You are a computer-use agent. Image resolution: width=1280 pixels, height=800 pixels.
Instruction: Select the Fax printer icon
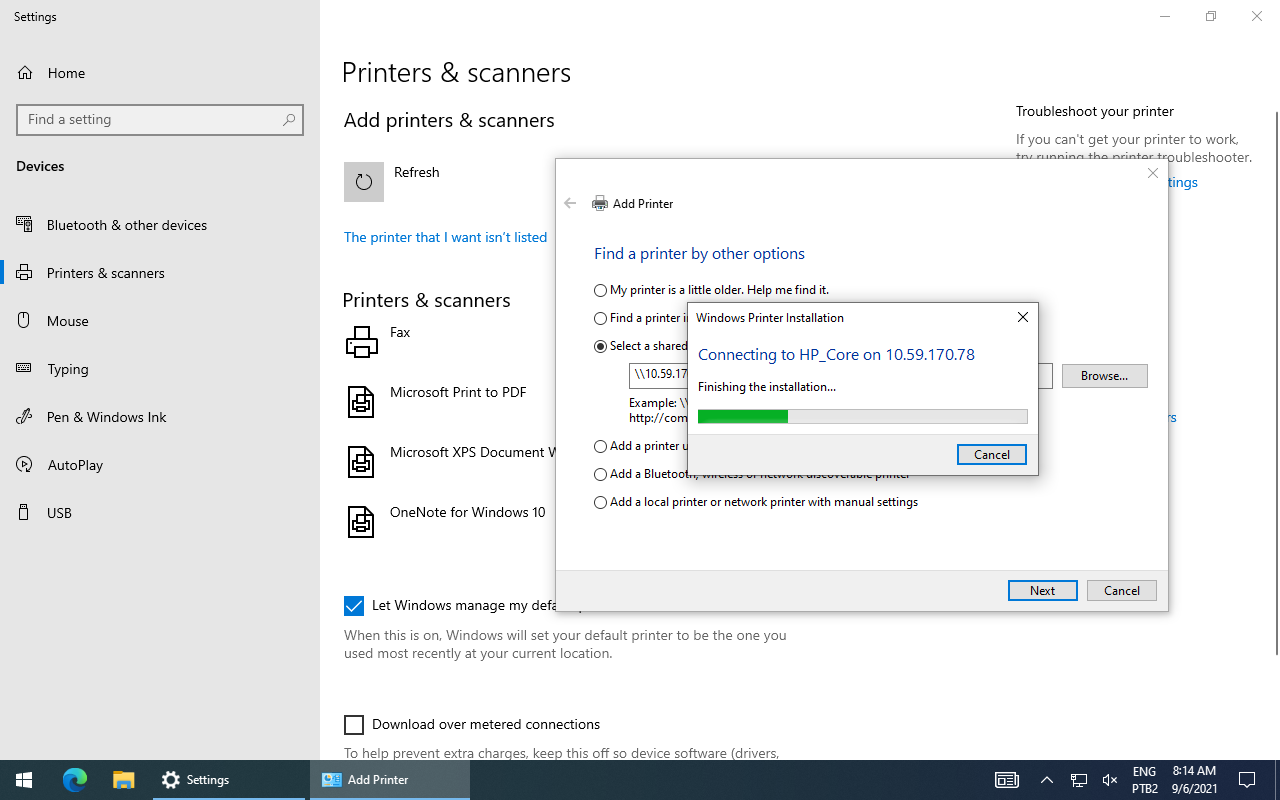point(361,341)
